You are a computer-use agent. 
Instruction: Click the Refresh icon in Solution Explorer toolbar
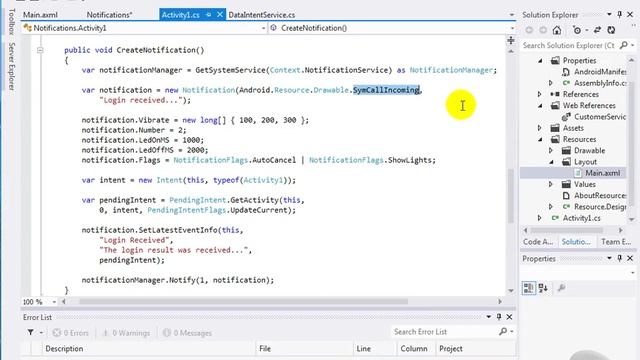pos(611,30)
